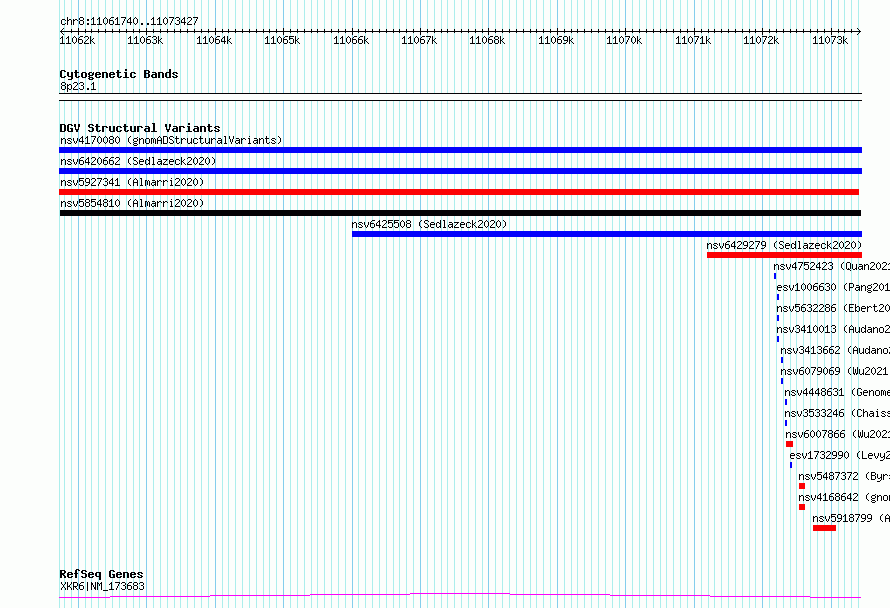Open the nsv5854810 (Almarri2020) label
890x608 pixels.
132,203
